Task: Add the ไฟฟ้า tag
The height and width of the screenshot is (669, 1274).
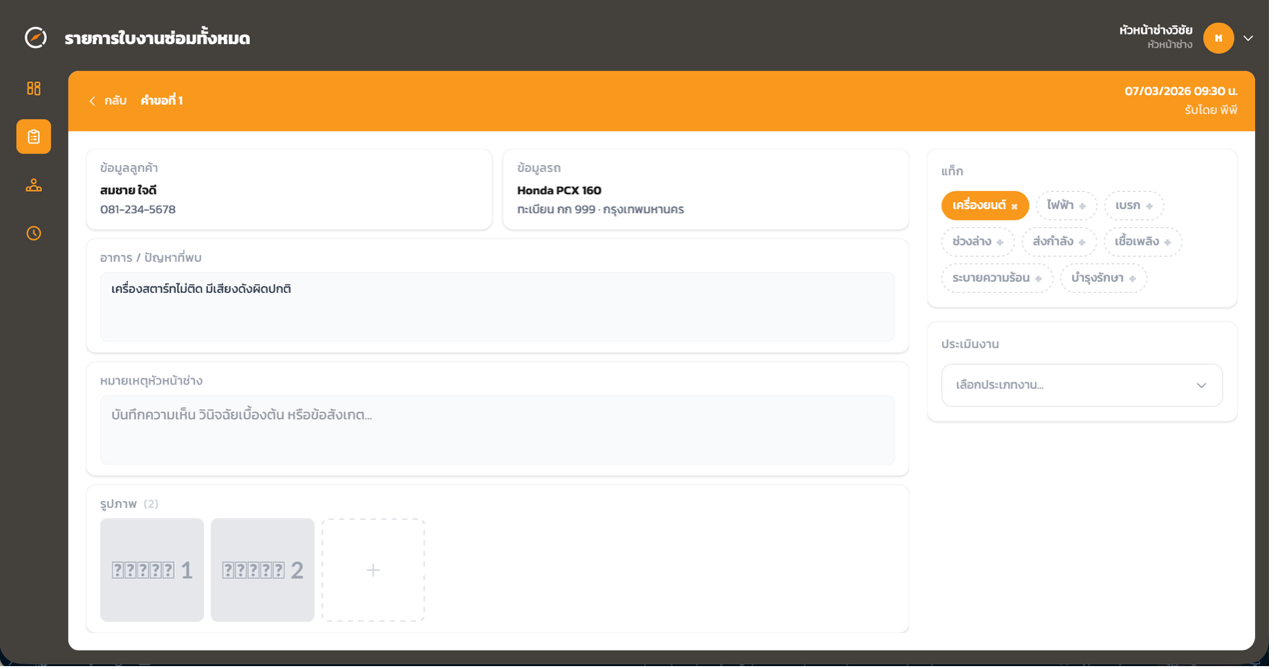Action: tap(1071, 206)
